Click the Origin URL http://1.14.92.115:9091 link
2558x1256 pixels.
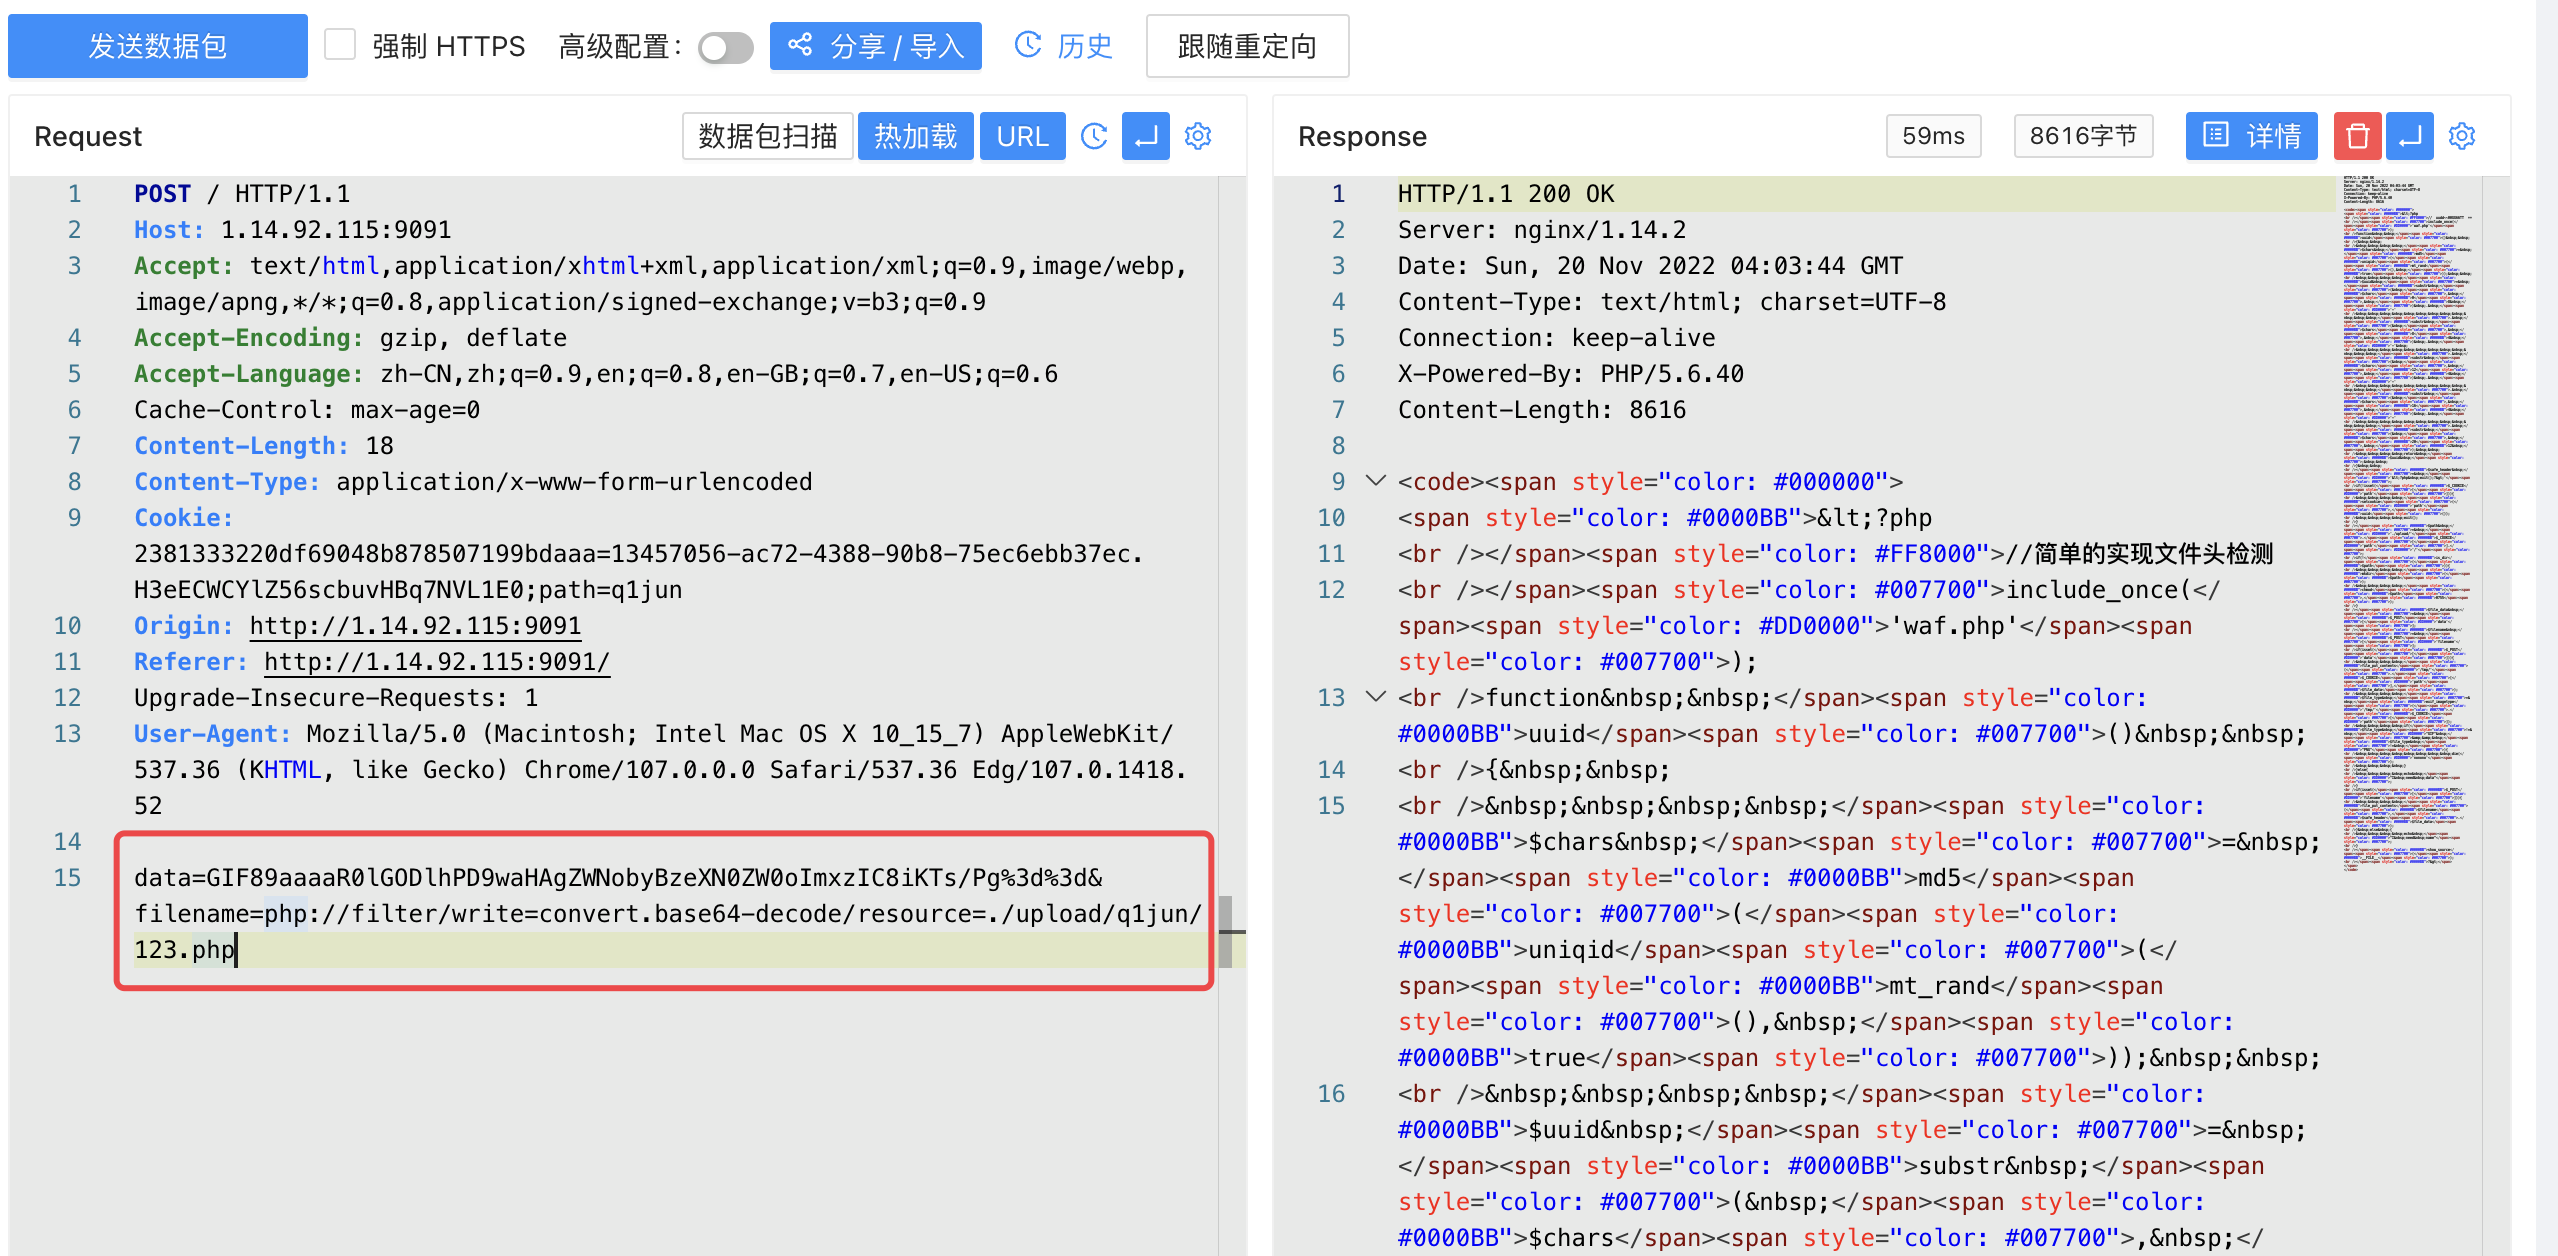415,626
